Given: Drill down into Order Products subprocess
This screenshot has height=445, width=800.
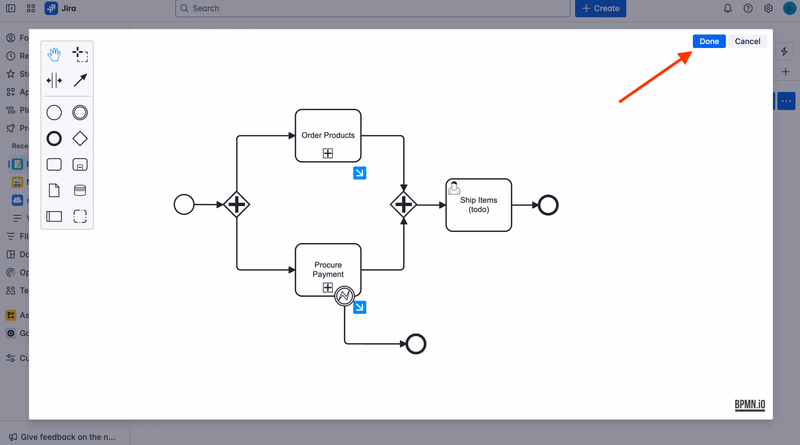Looking at the screenshot, I should [x=360, y=173].
